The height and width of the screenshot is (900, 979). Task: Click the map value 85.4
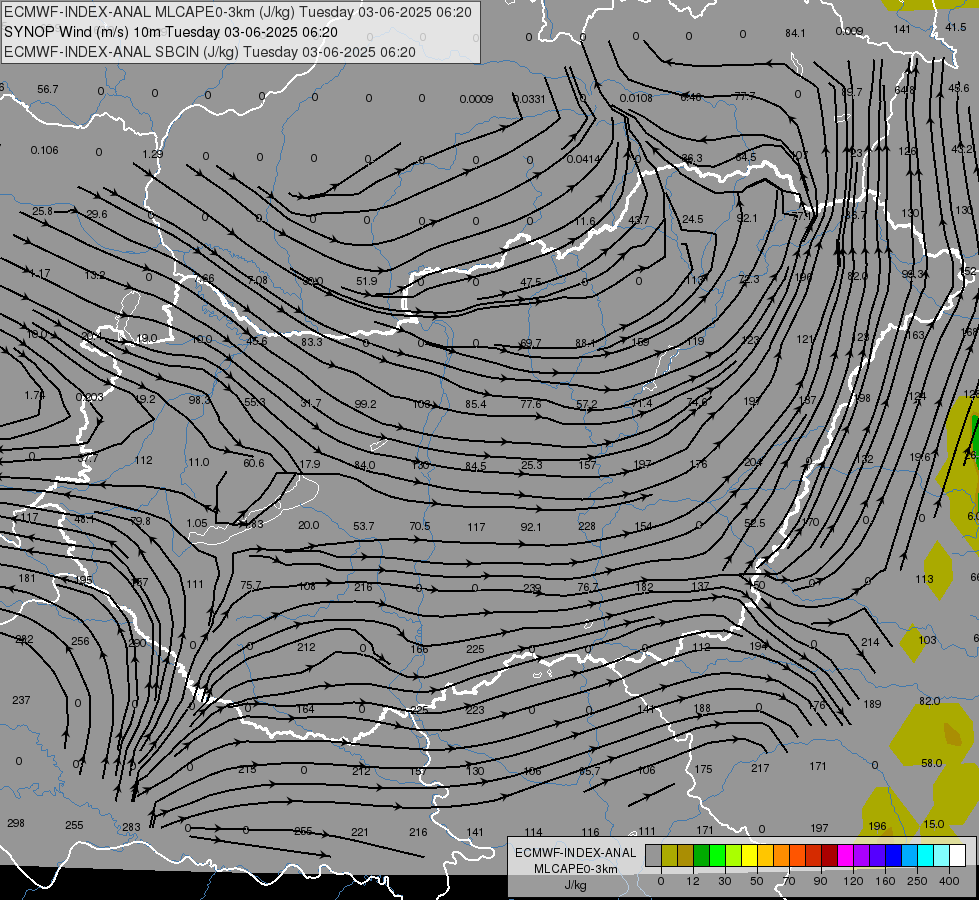[x=475, y=404]
